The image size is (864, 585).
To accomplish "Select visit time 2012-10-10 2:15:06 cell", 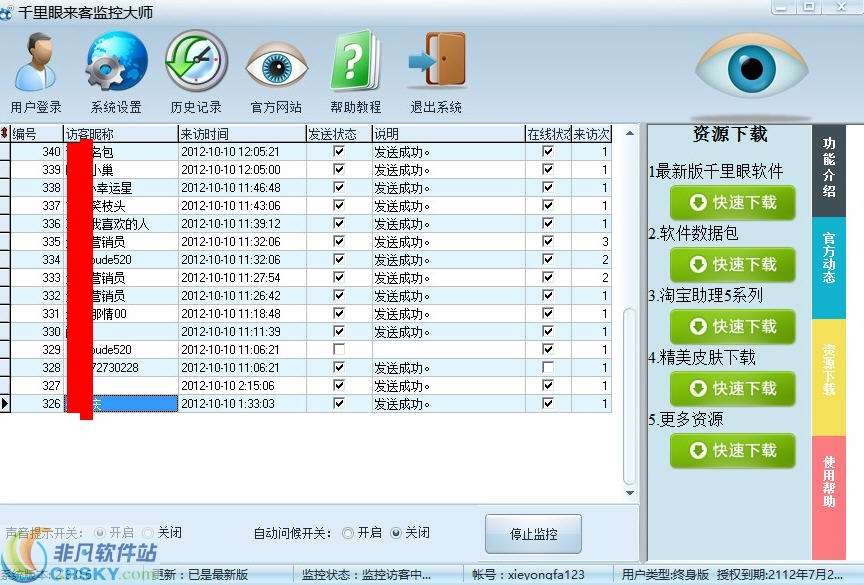I will click(x=242, y=386).
